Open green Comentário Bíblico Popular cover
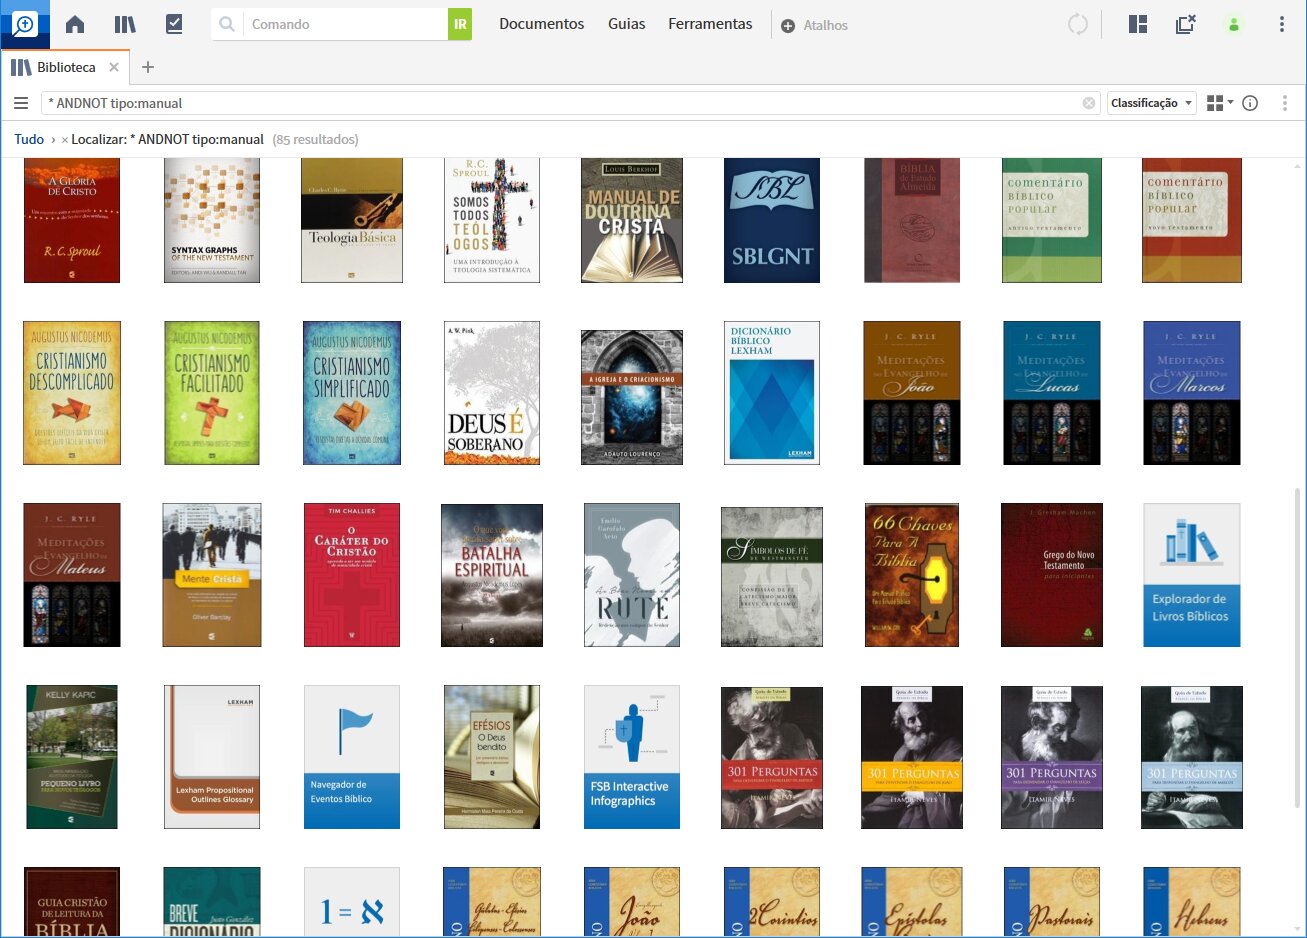 [1052, 220]
